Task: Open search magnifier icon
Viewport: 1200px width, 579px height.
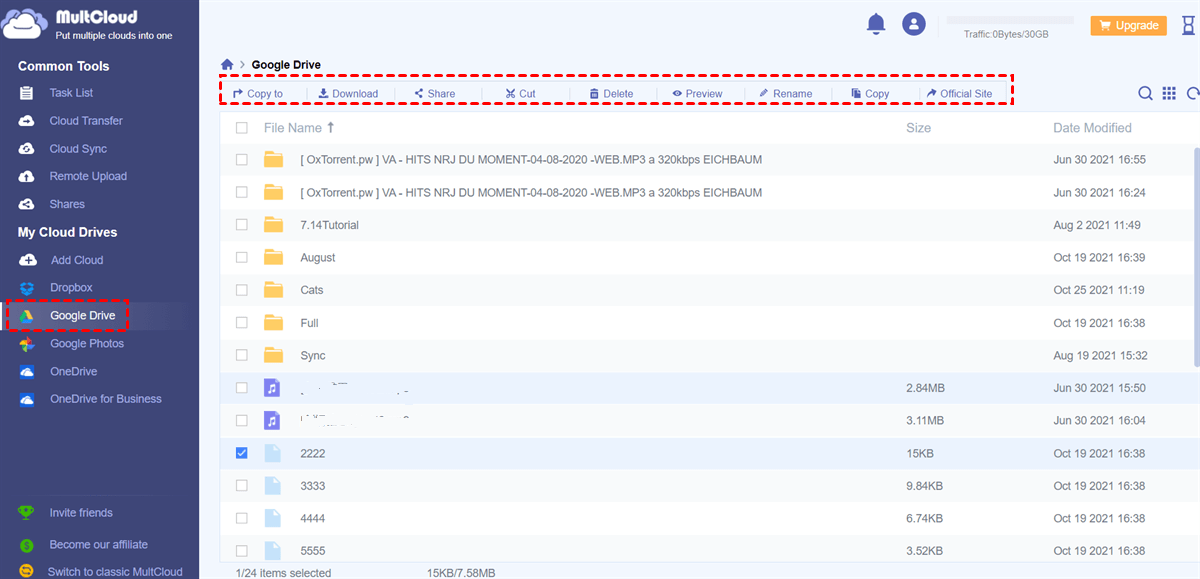Action: click(1146, 94)
